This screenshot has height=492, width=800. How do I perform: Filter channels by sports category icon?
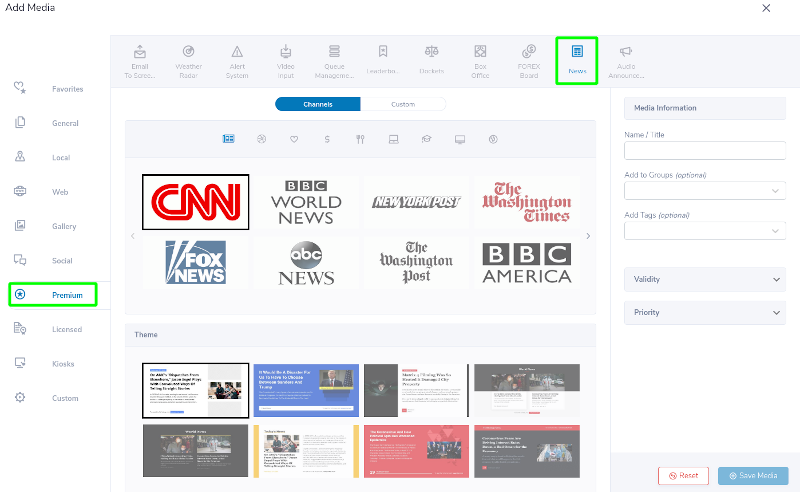[261, 139]
